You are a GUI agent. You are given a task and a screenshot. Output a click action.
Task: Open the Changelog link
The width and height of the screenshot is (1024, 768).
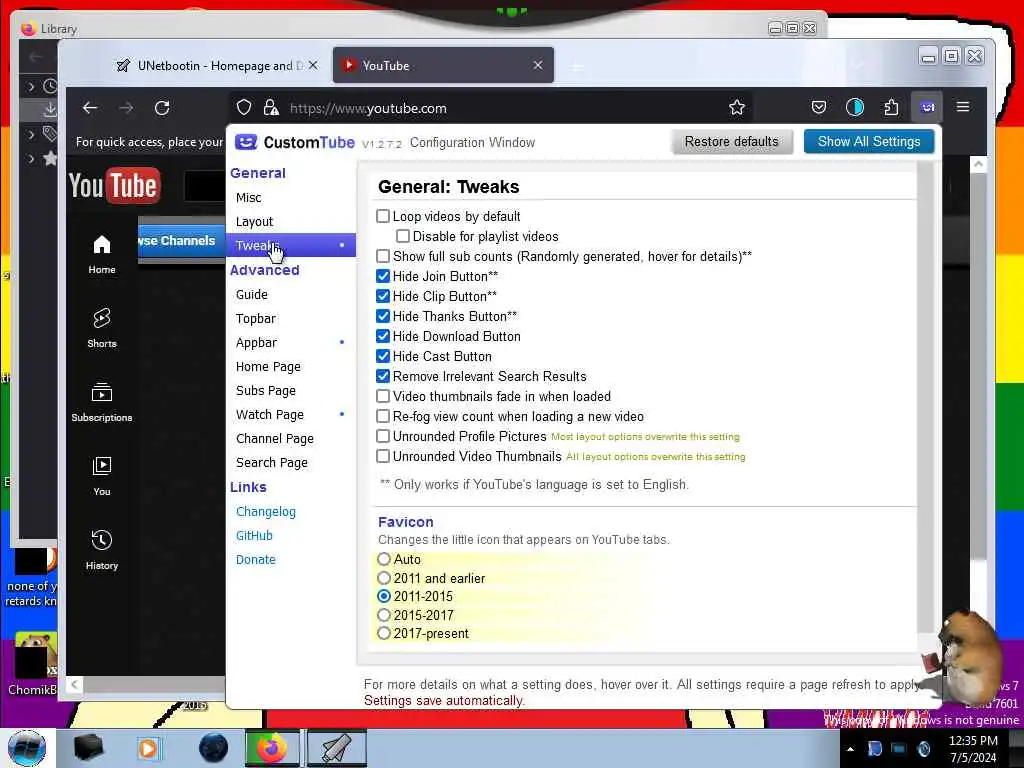[x=266, y=511]
